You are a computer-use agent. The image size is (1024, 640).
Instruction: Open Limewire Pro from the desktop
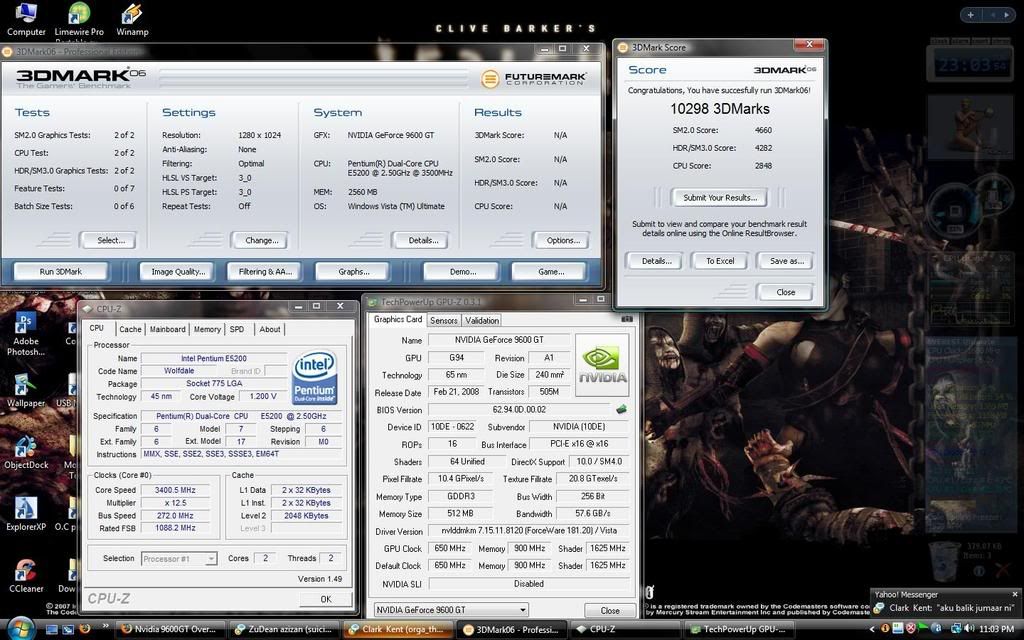pos(79,15)
